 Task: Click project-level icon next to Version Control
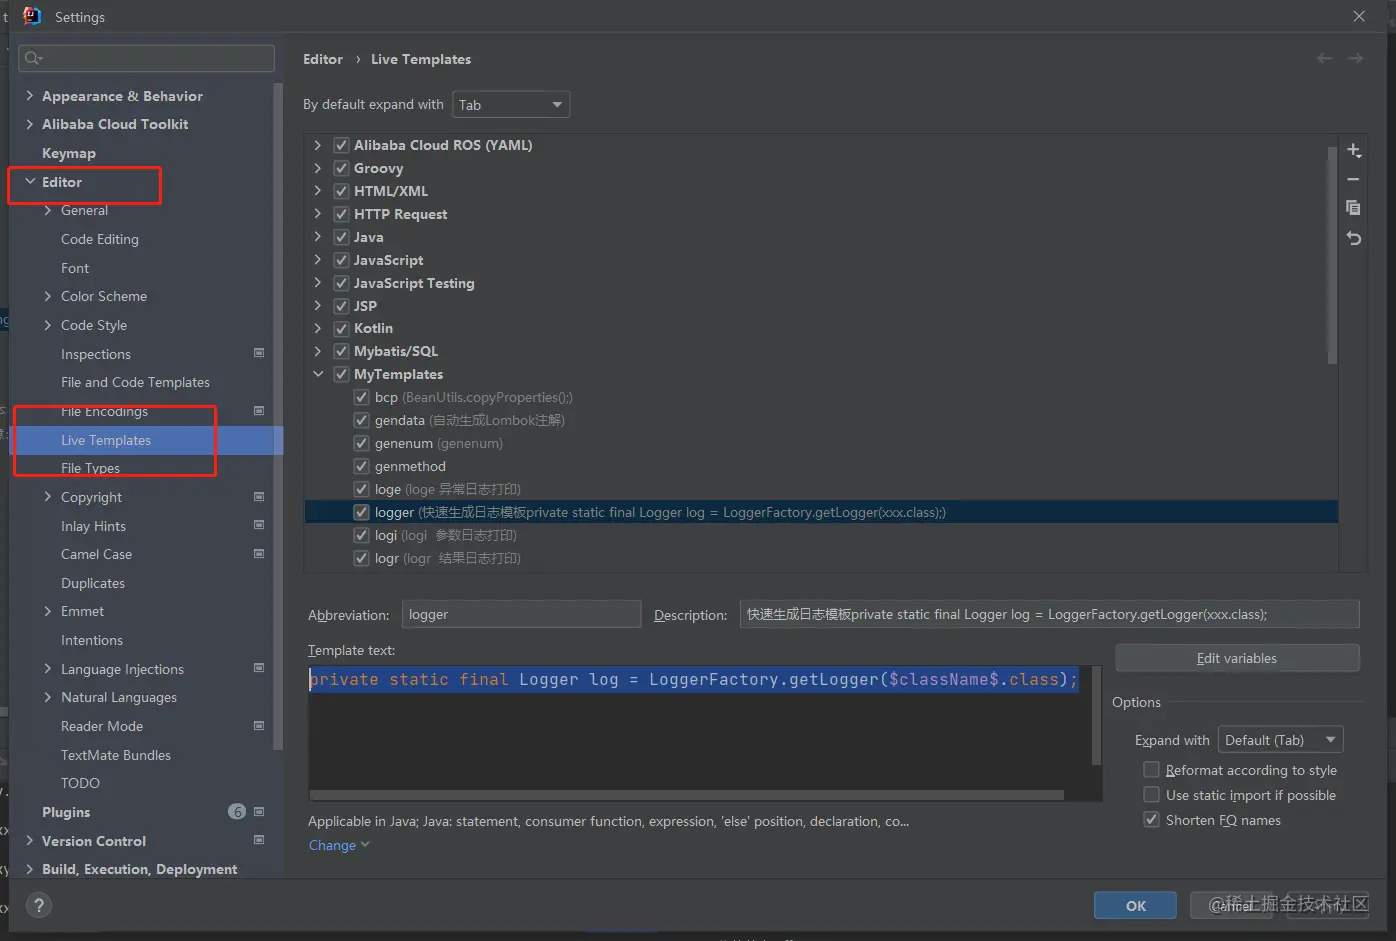pos(259,840)
